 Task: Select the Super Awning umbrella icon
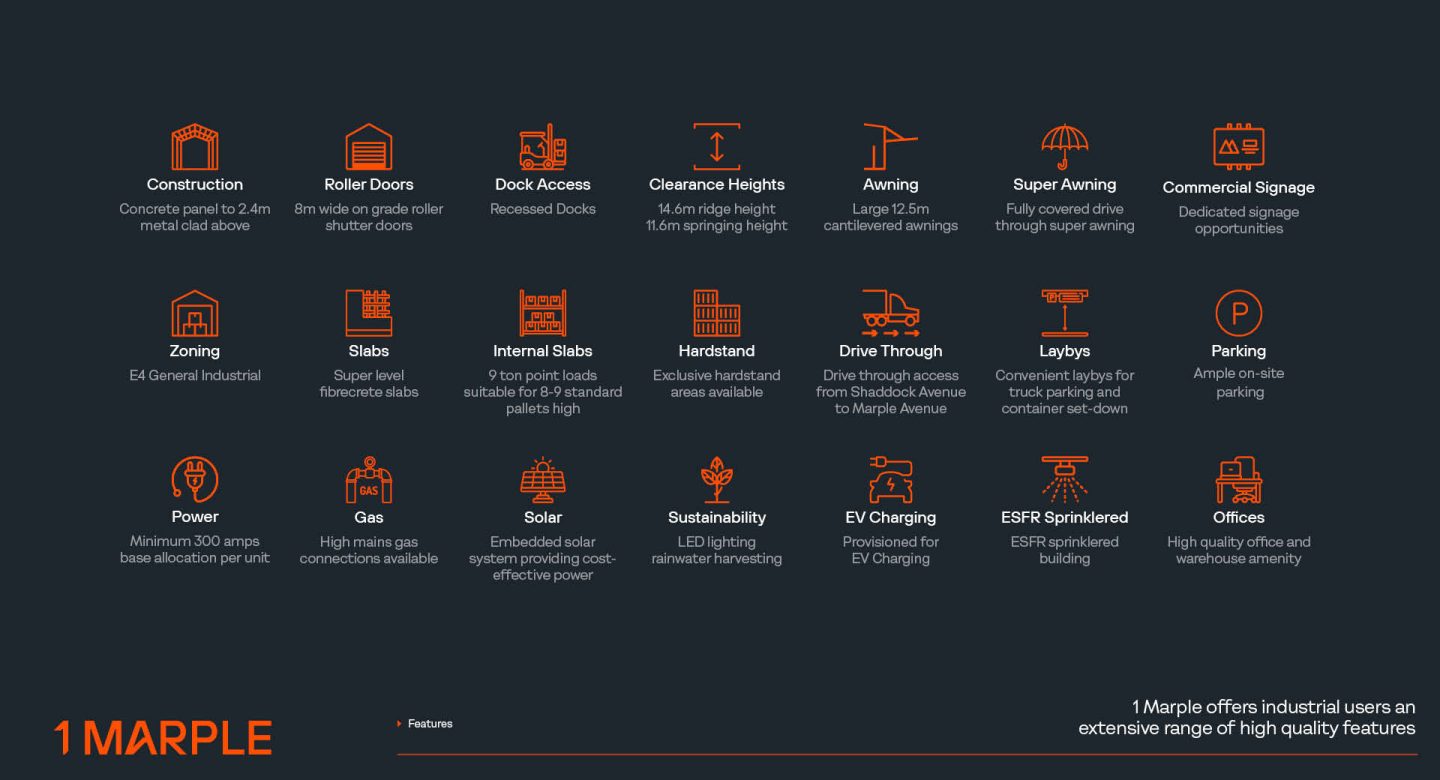[x=1065, y=147]
